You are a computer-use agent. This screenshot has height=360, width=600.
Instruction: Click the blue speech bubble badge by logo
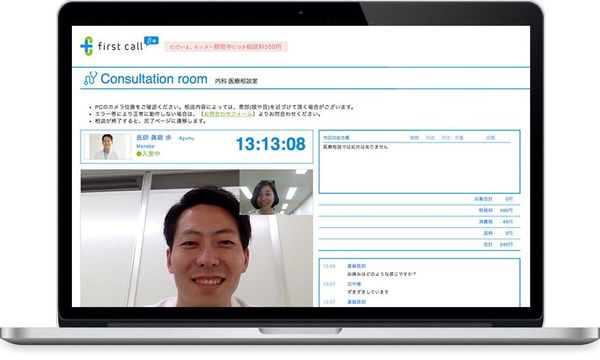pos(151,41)
